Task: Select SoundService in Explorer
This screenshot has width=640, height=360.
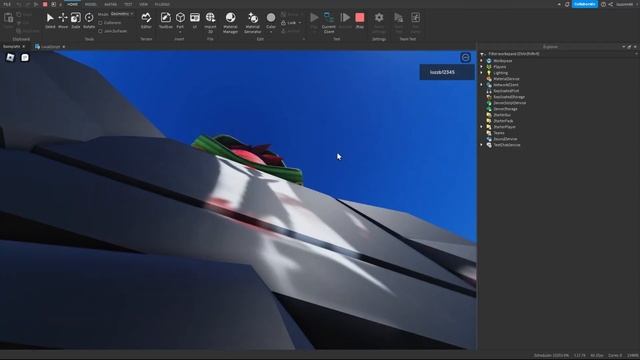Action: (x=505, y=139)
